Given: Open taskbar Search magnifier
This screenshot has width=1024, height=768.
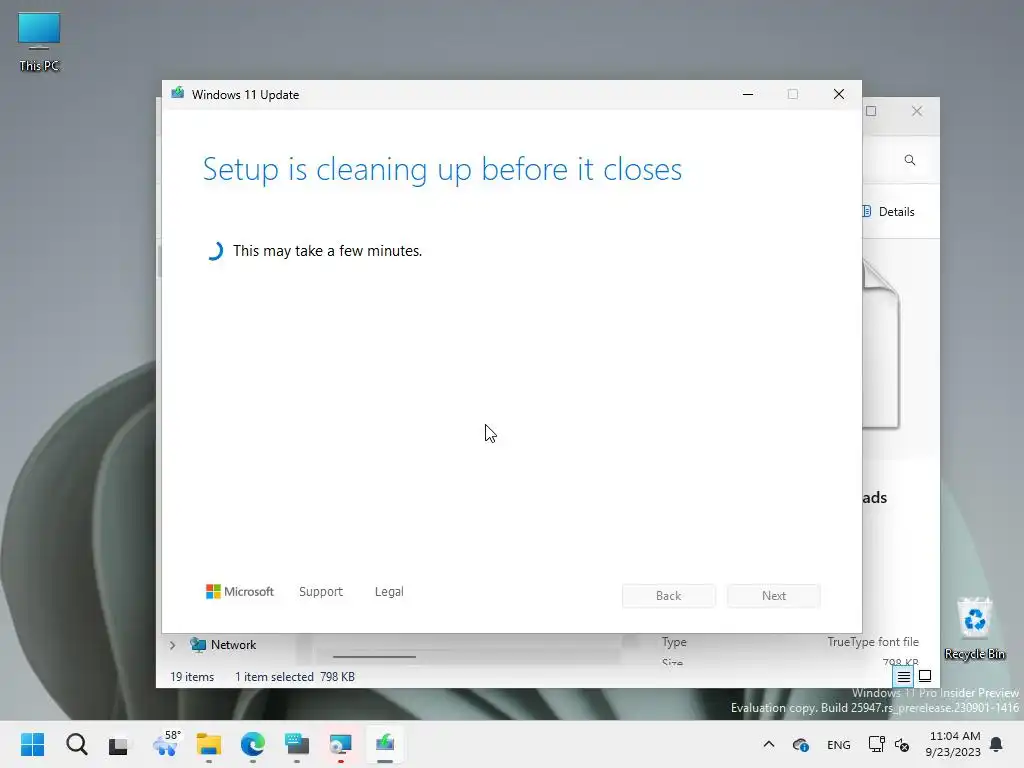Looking at the screenshot, I should tap(76, 744).
